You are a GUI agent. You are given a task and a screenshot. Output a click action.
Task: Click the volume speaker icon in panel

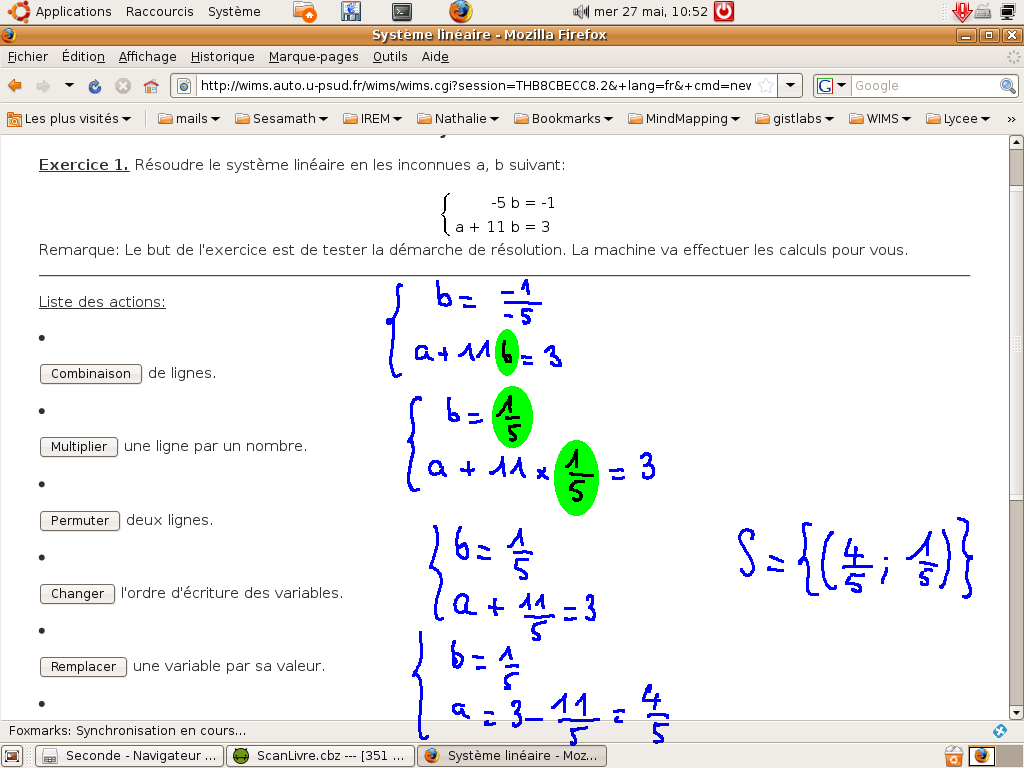[580, 12]
